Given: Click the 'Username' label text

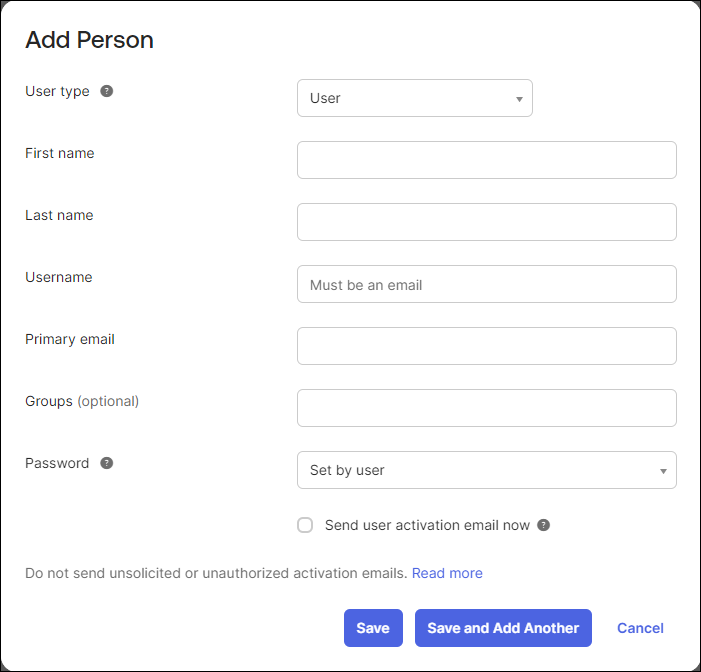Looking at the screenshot, I should coord(59,277).
